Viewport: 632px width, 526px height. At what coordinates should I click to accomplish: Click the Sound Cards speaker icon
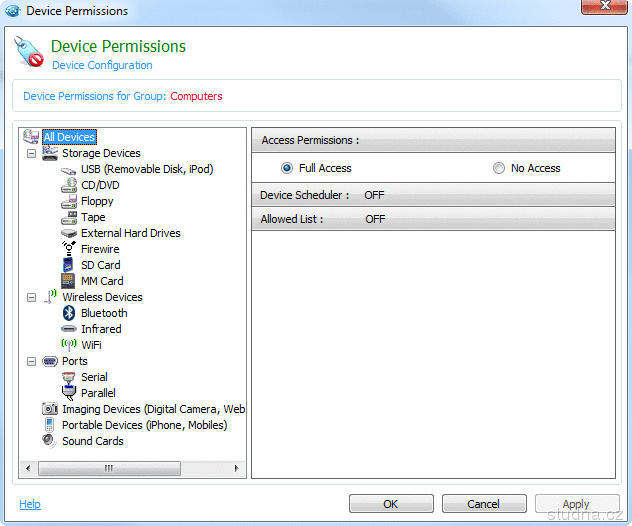click(49, 441)
